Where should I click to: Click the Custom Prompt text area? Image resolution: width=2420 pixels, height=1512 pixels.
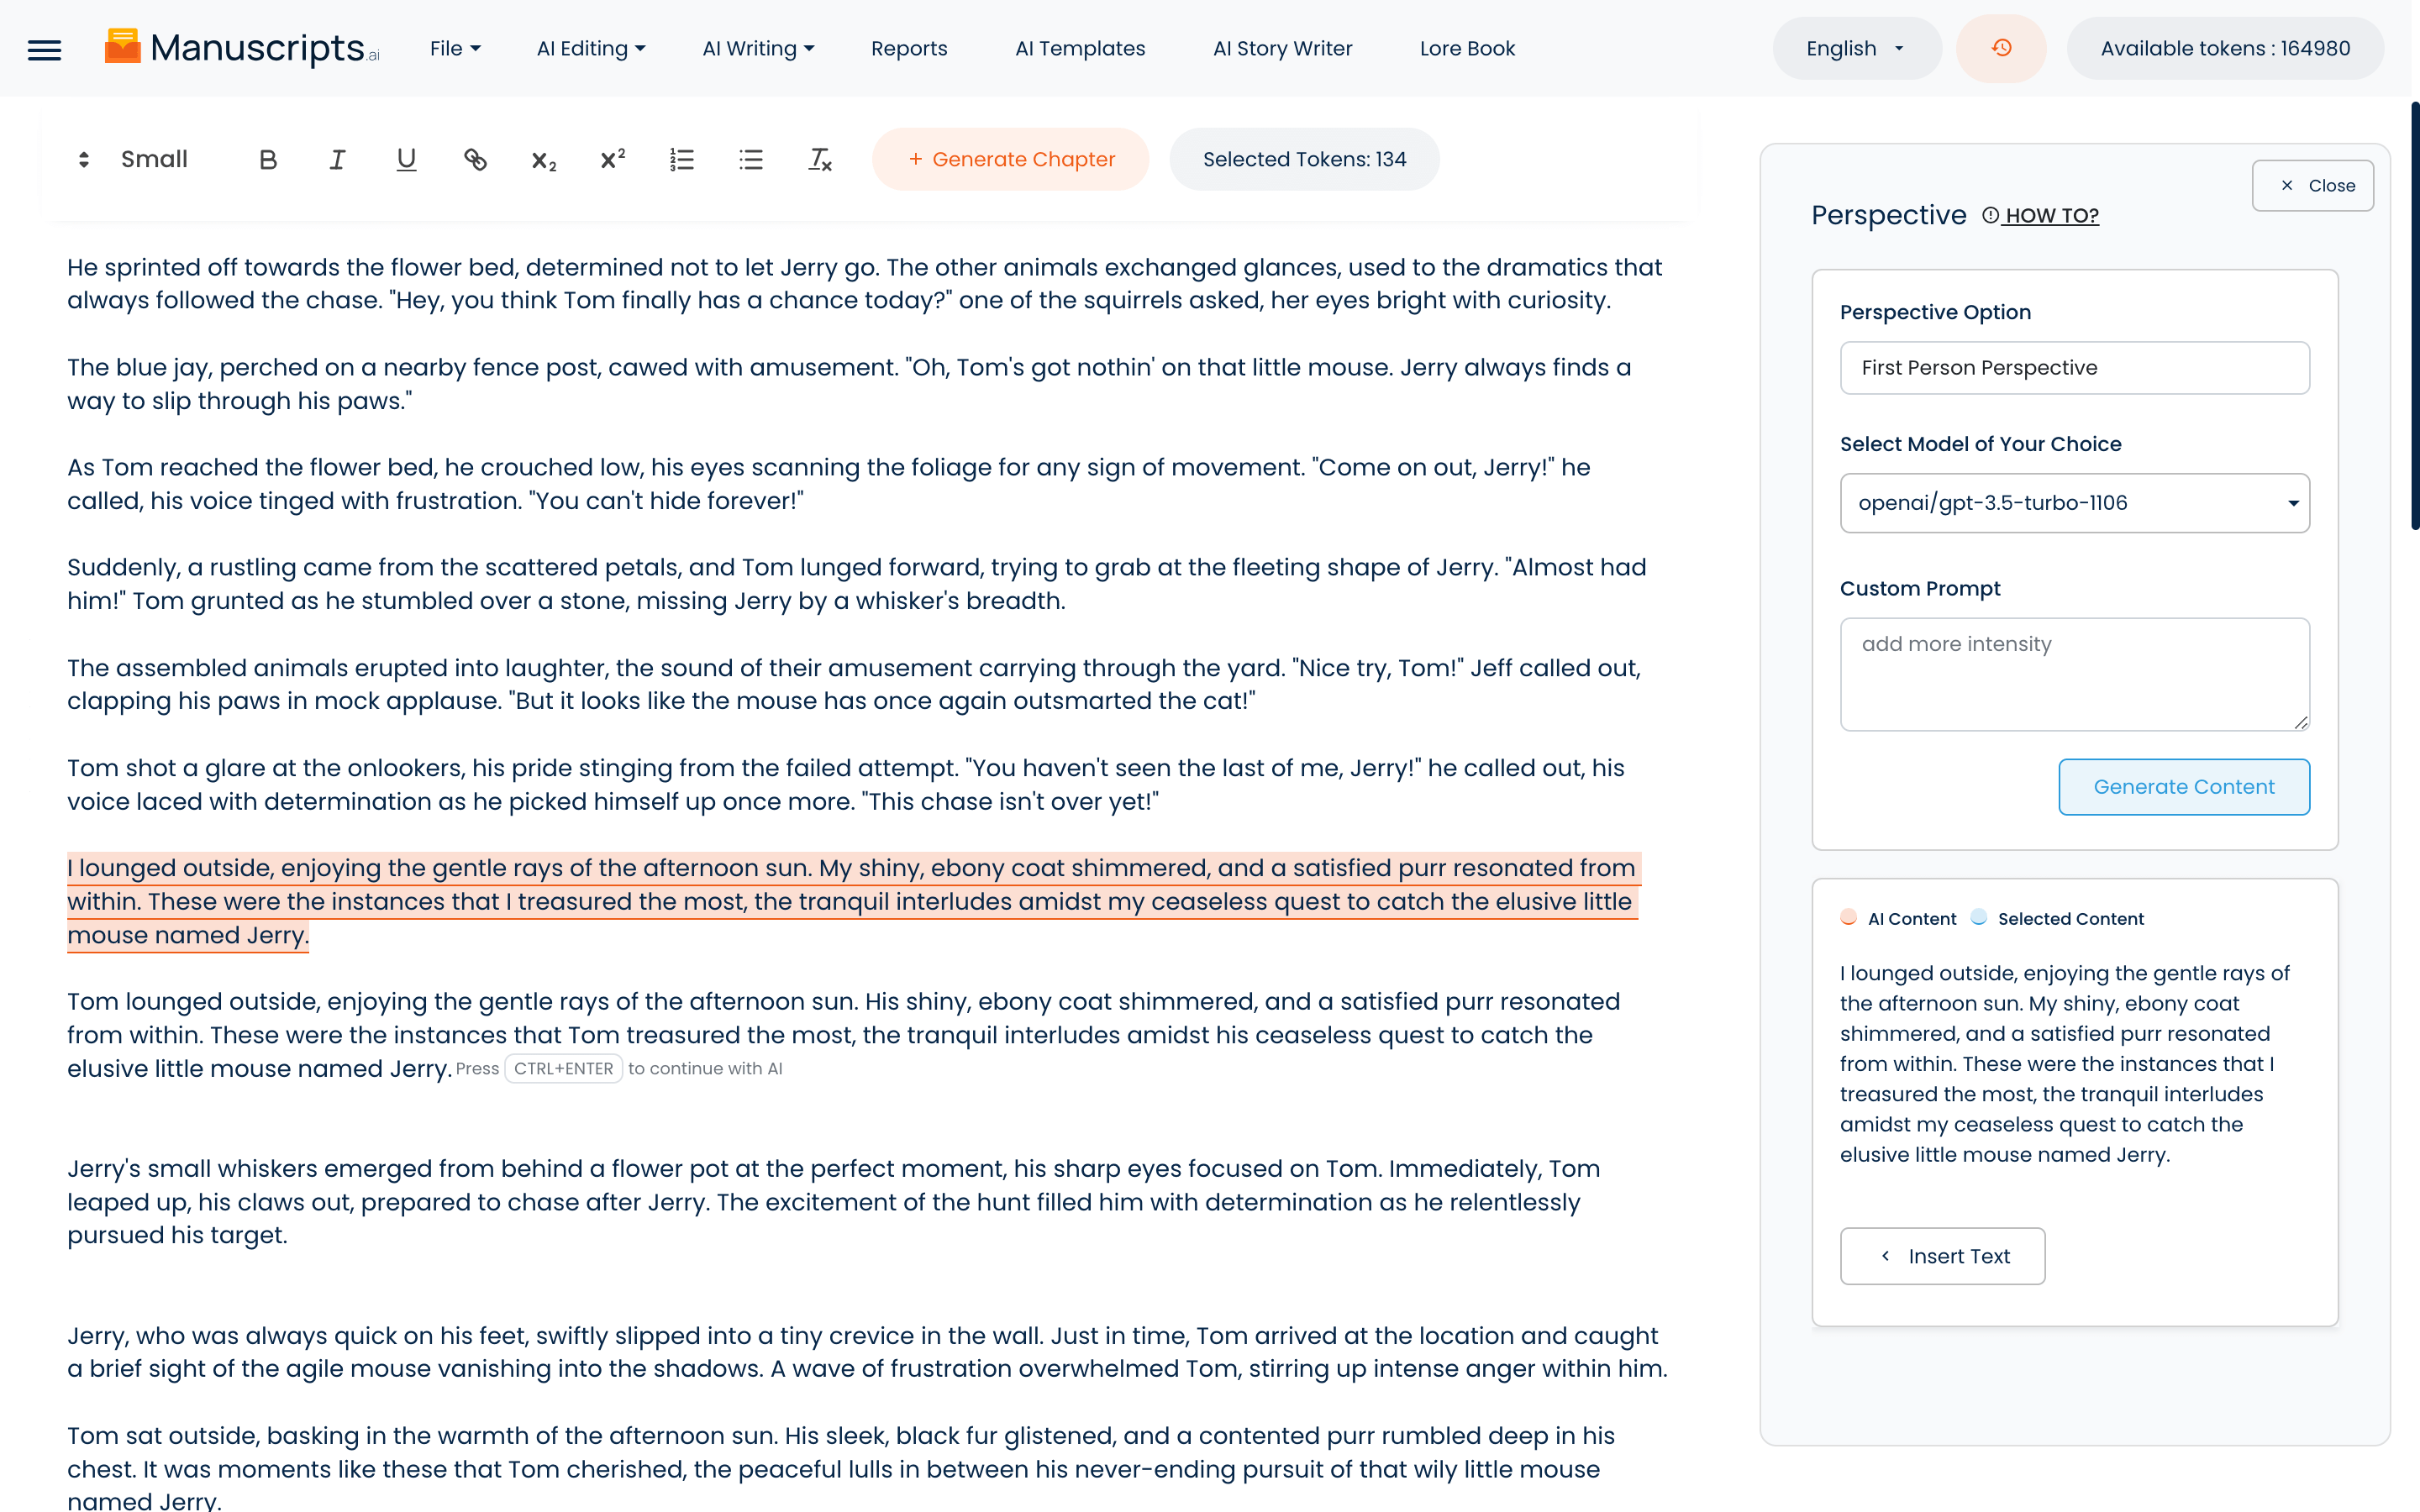2074,674
